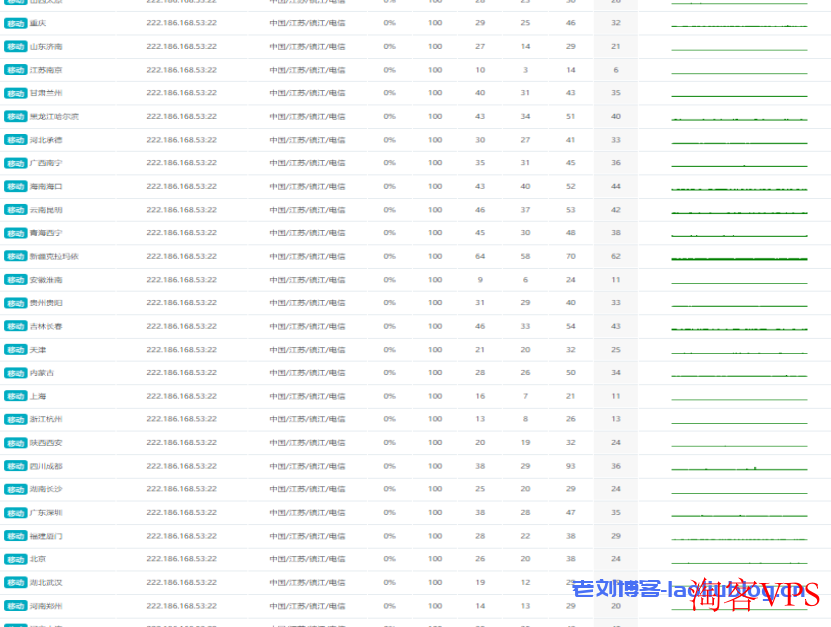Click 中国/江苏/镇江/电信 in the 广东深圳 row

coord(307,513)
